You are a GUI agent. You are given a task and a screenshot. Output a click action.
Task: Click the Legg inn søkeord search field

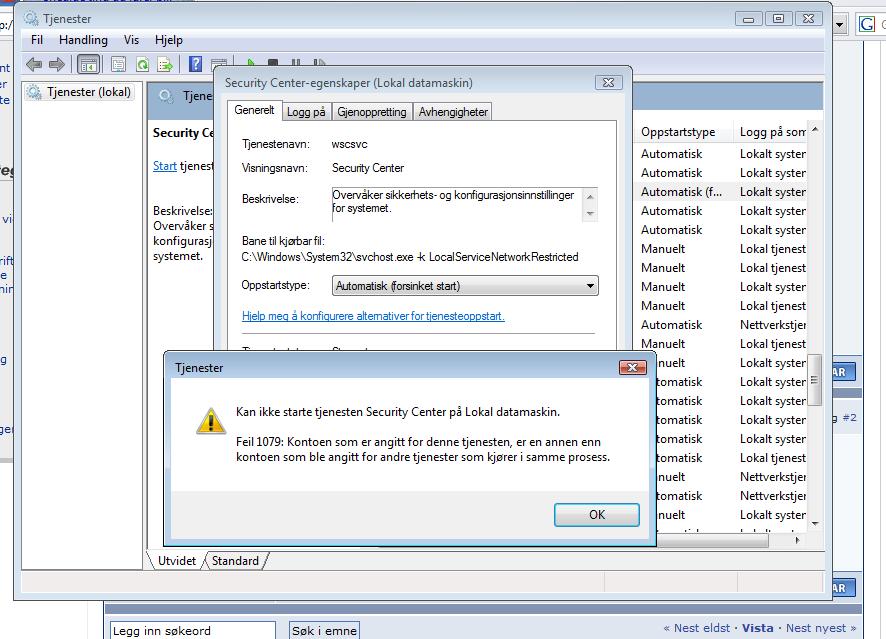point(193,631)
